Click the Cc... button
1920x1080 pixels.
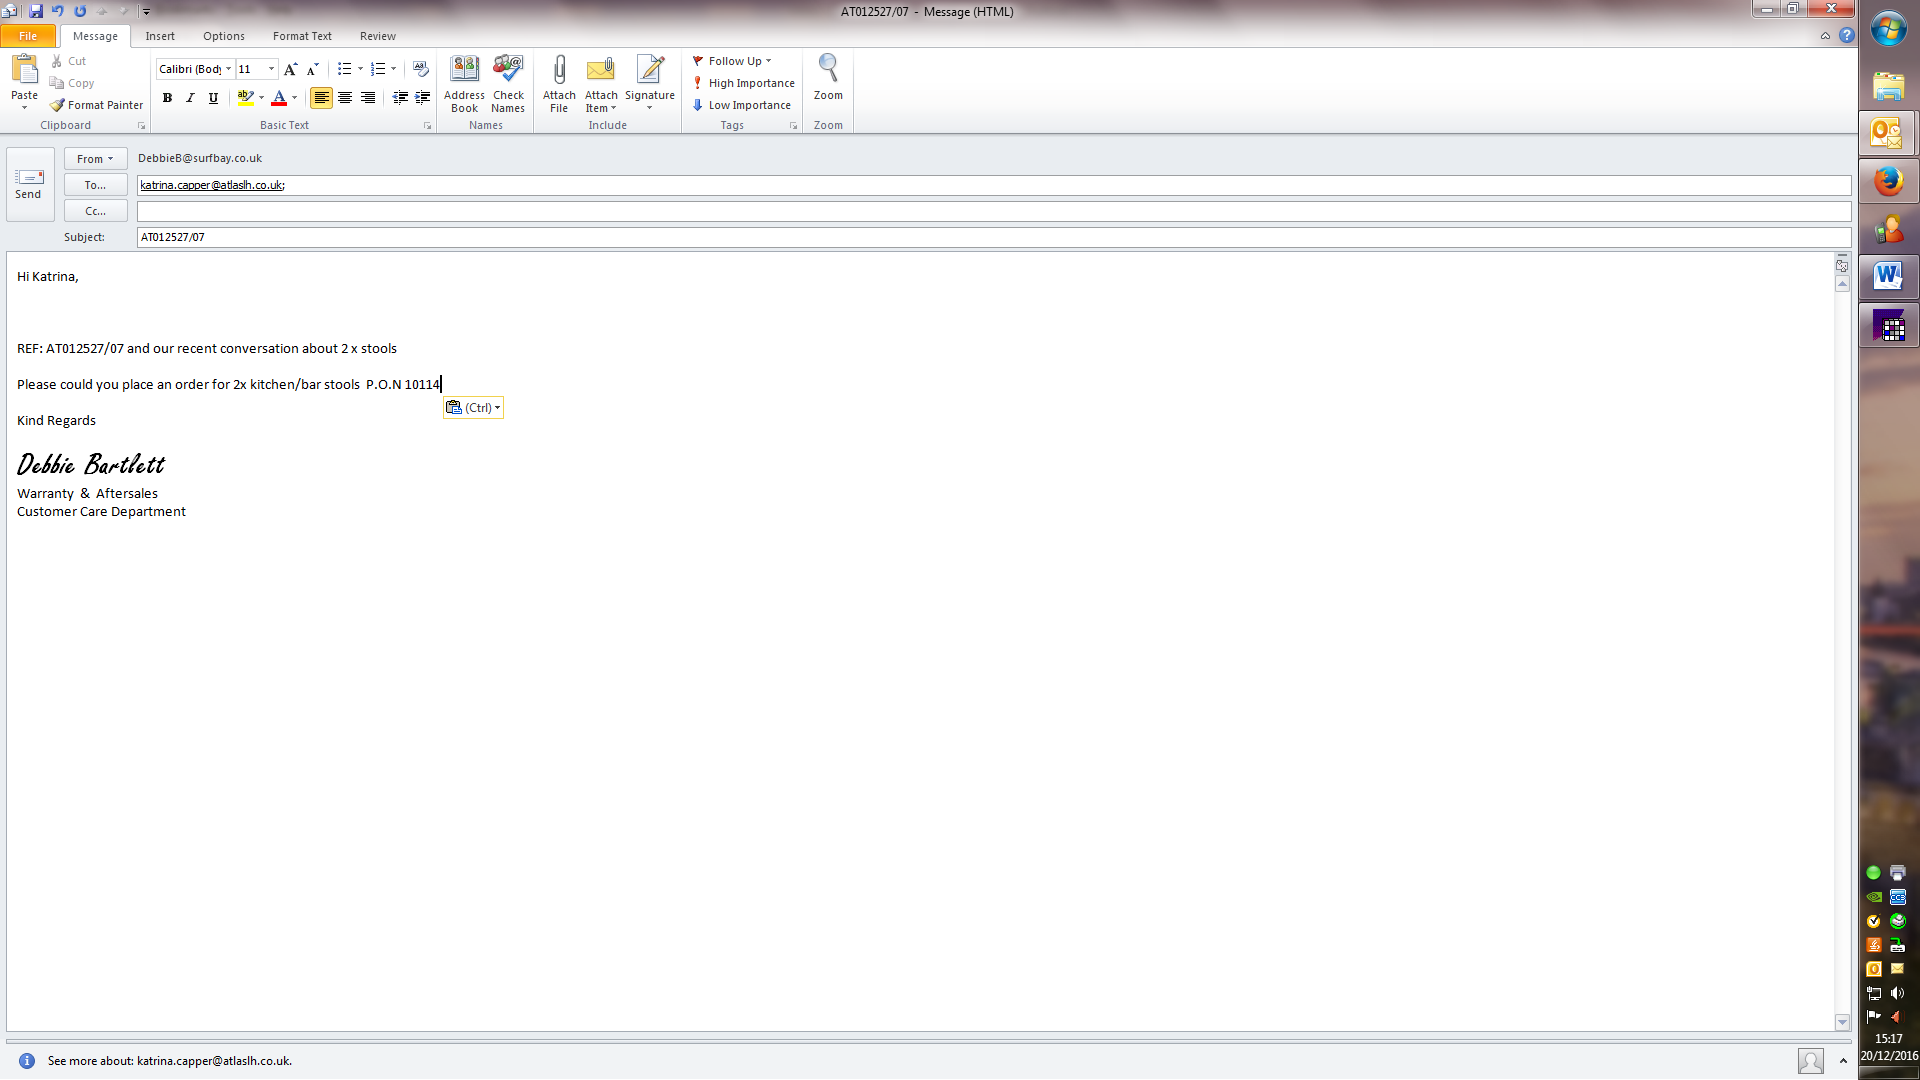click(x=95, y=211)
